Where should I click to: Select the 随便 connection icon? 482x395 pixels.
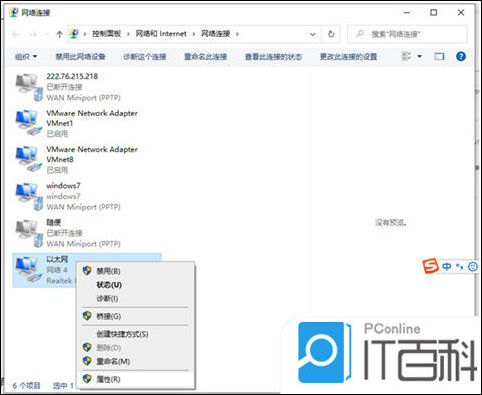29,233
